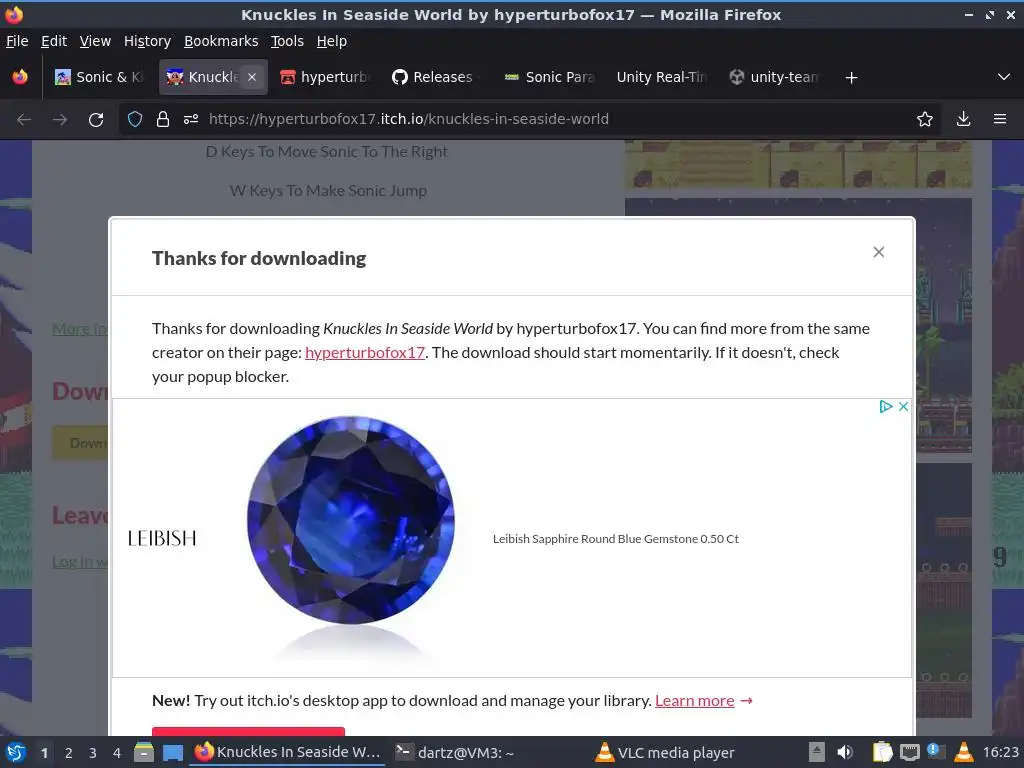This screenshot has width=1024, height=768.
Task: Click the blue sapphire gemstone image
Action: (351, 520)
